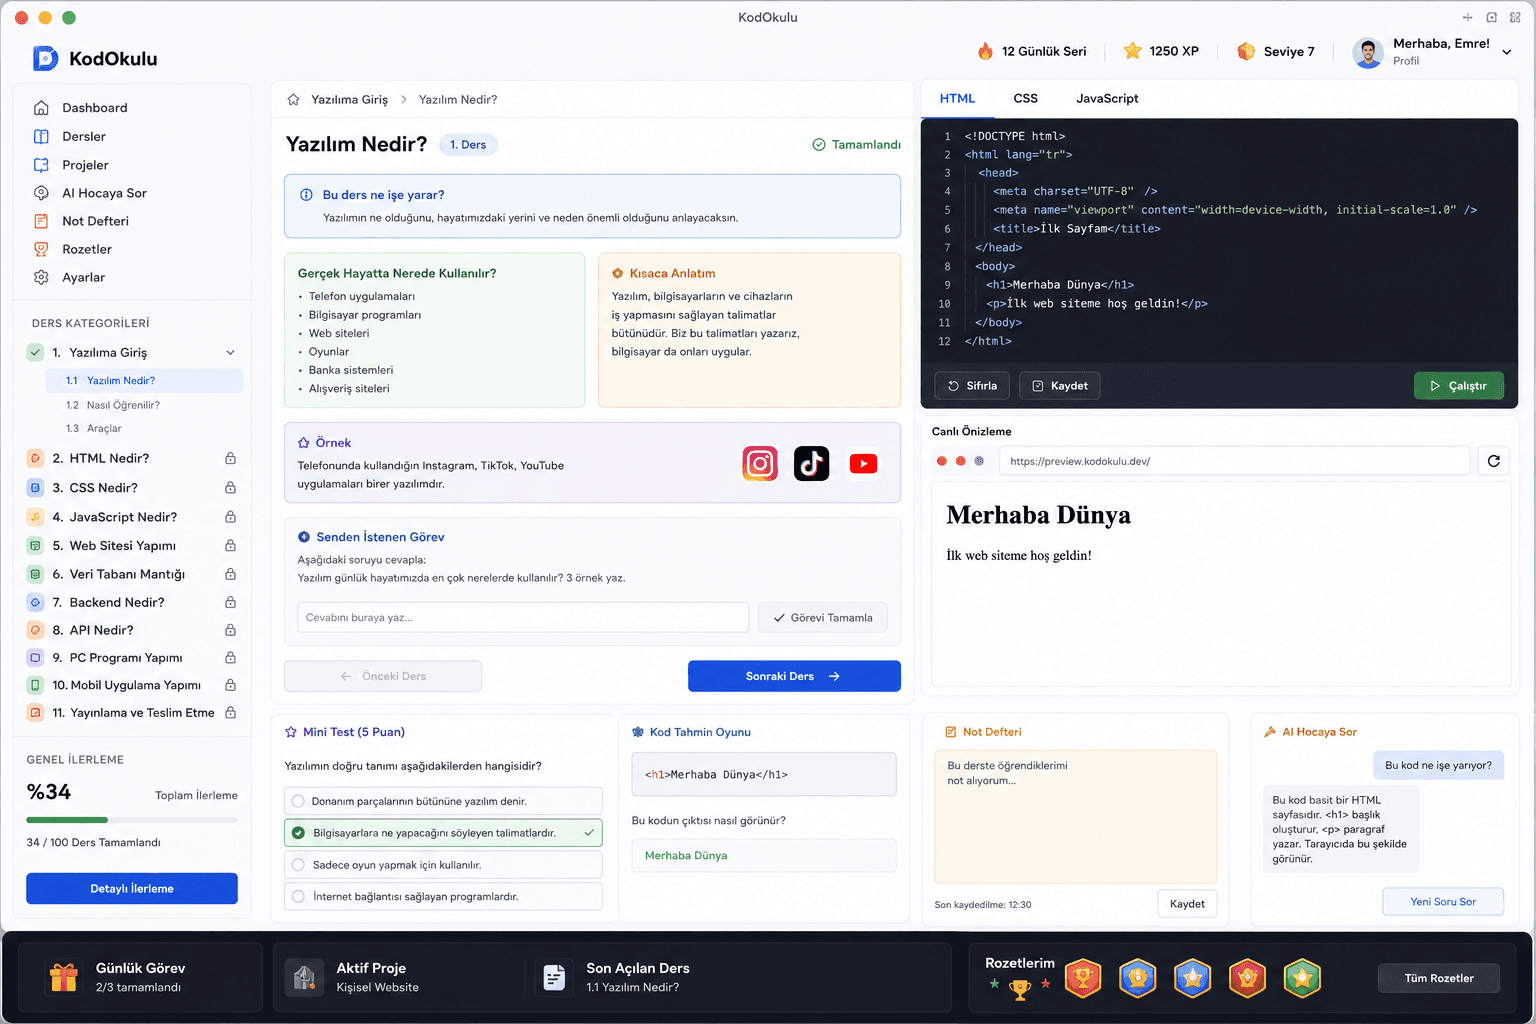Click the YouTube app icon
The height and width of the screenshot is (1024, 1536).
(x=863, y=464)
